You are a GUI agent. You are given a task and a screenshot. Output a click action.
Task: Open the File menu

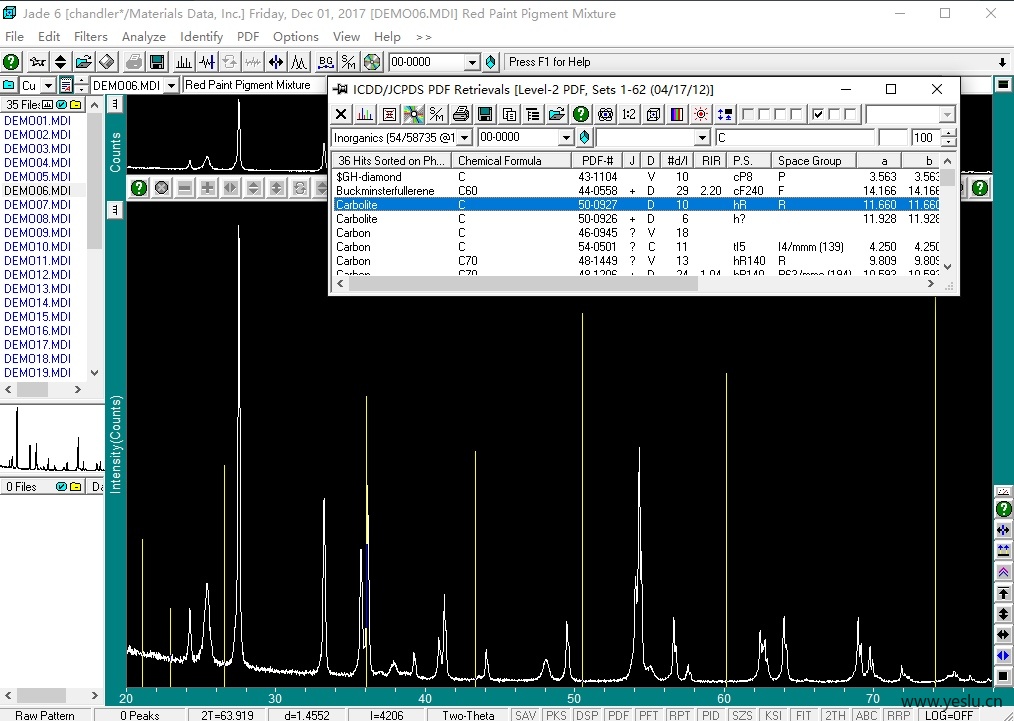[14, 37]
